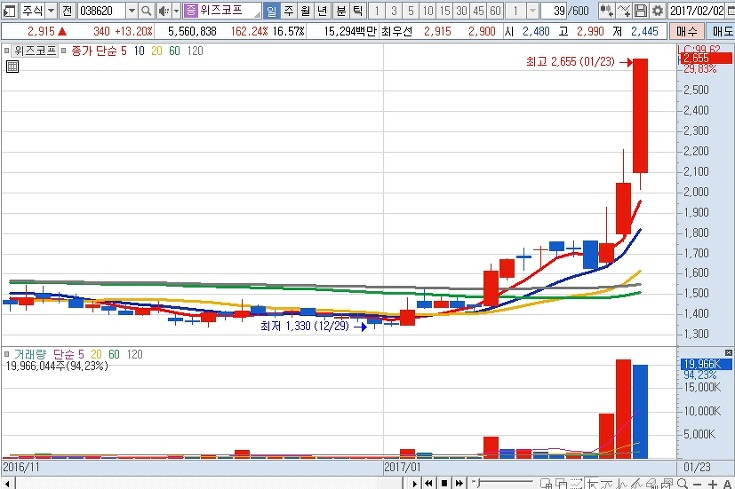This screenshot has height=489, width=735.
Task: Click the consecutive chart lookup icon
Action: (x=607, y=10)
